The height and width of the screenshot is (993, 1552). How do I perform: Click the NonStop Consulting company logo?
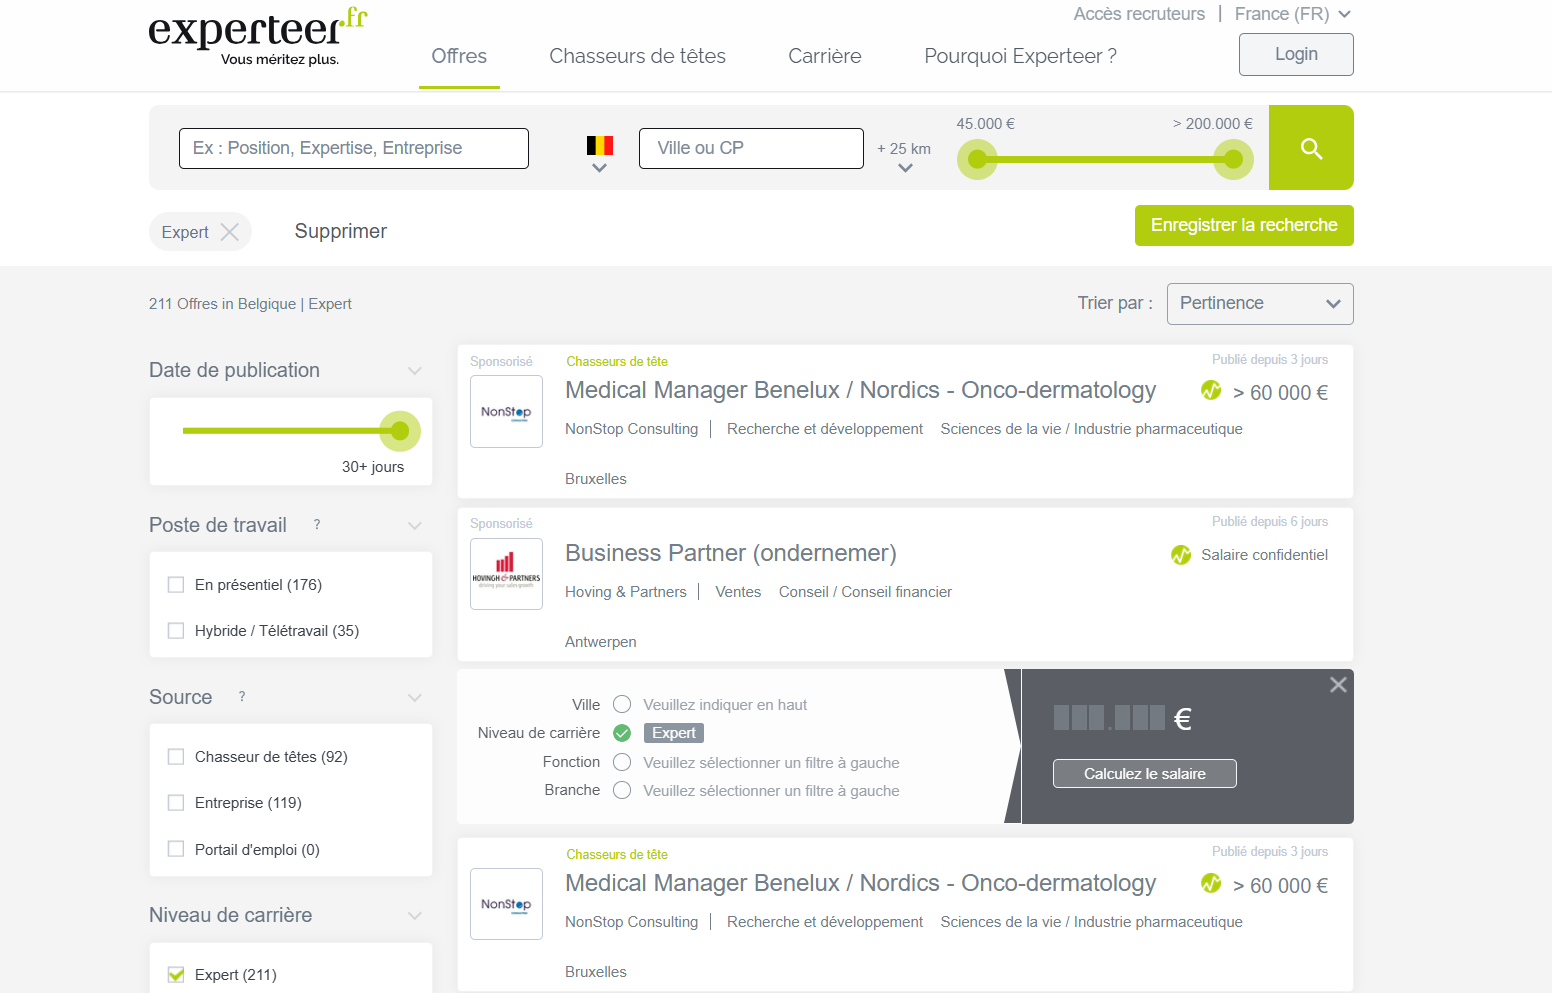(506, 411)
